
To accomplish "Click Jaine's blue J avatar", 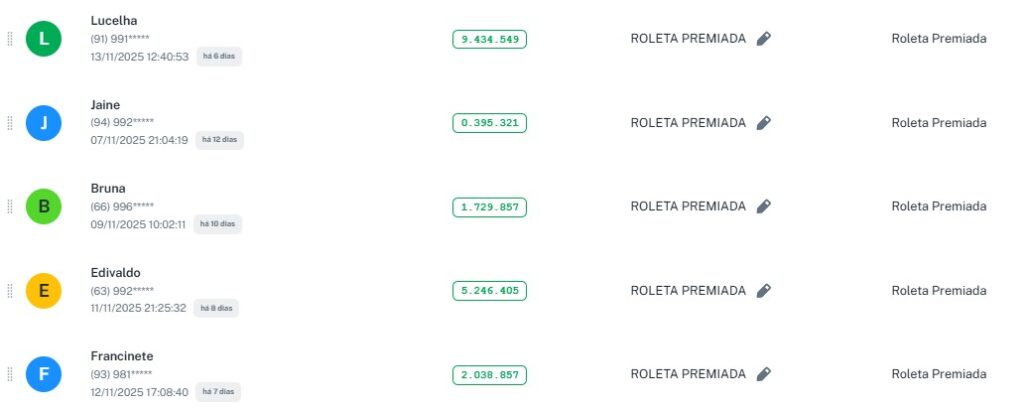I will click(44, 123).
